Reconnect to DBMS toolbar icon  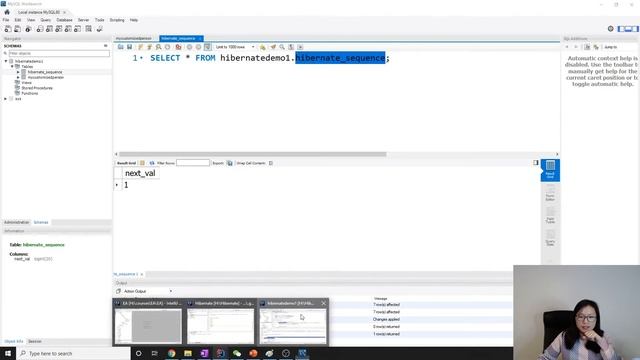[99, 29]
